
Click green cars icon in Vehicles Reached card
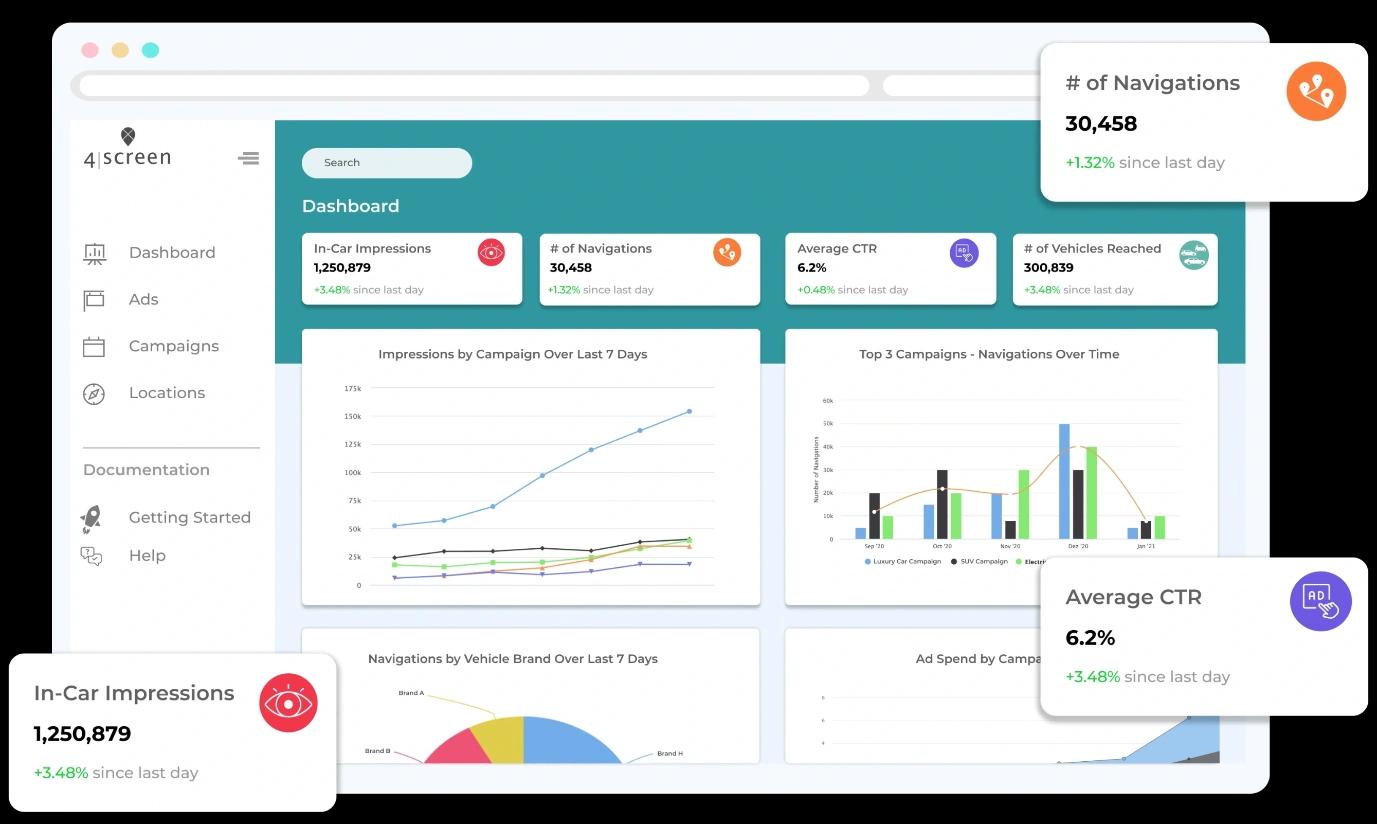tap(1194, 255)
